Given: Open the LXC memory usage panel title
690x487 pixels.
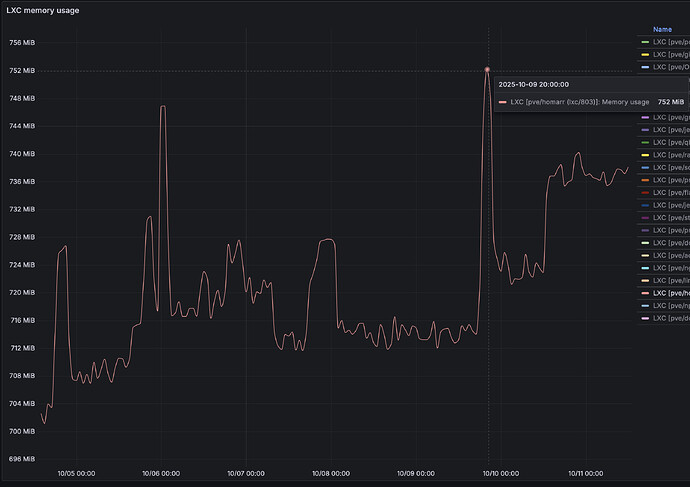Looking at the screenshot, I should coord(43,10).
